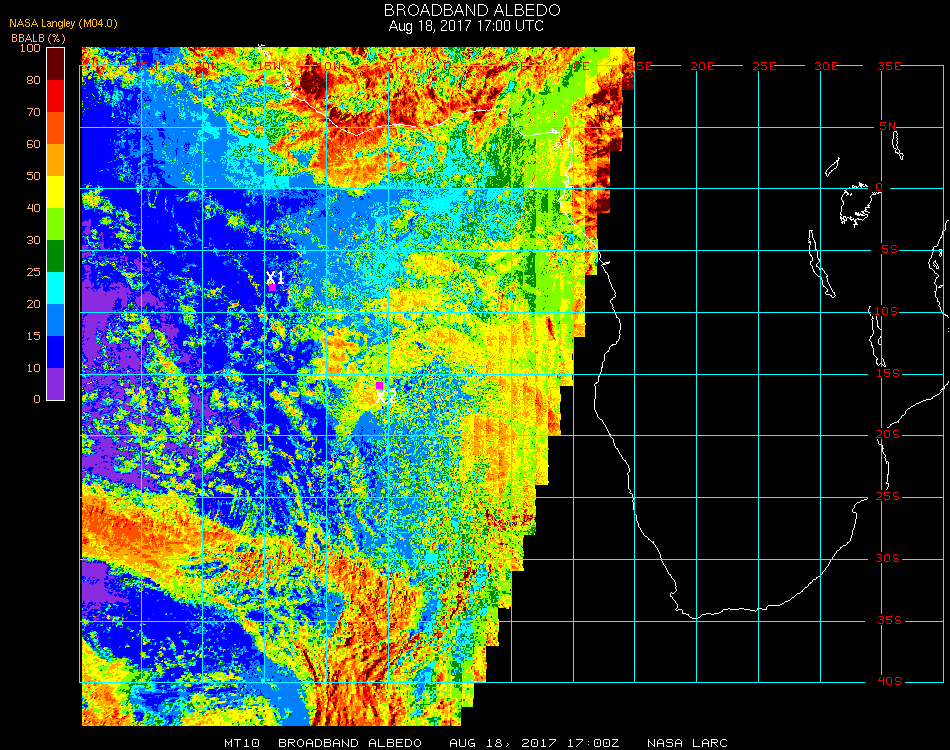Viewport: 950px width, 750px height.
Task: Click the dark blue 10-15 legend swatch
Action: 56,352
